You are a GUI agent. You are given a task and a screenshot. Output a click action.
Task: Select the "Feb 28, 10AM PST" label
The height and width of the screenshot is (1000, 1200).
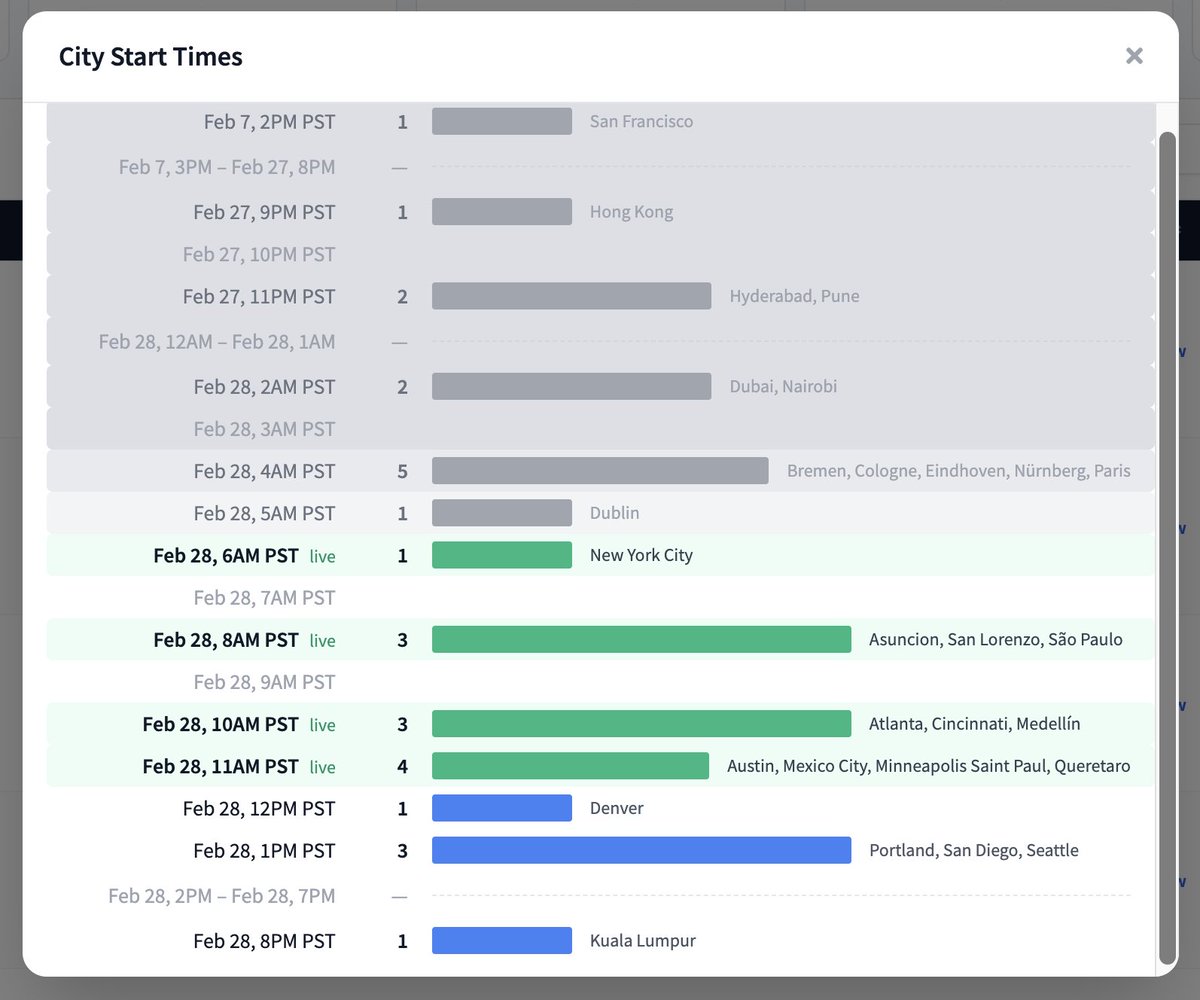(221, 723)
